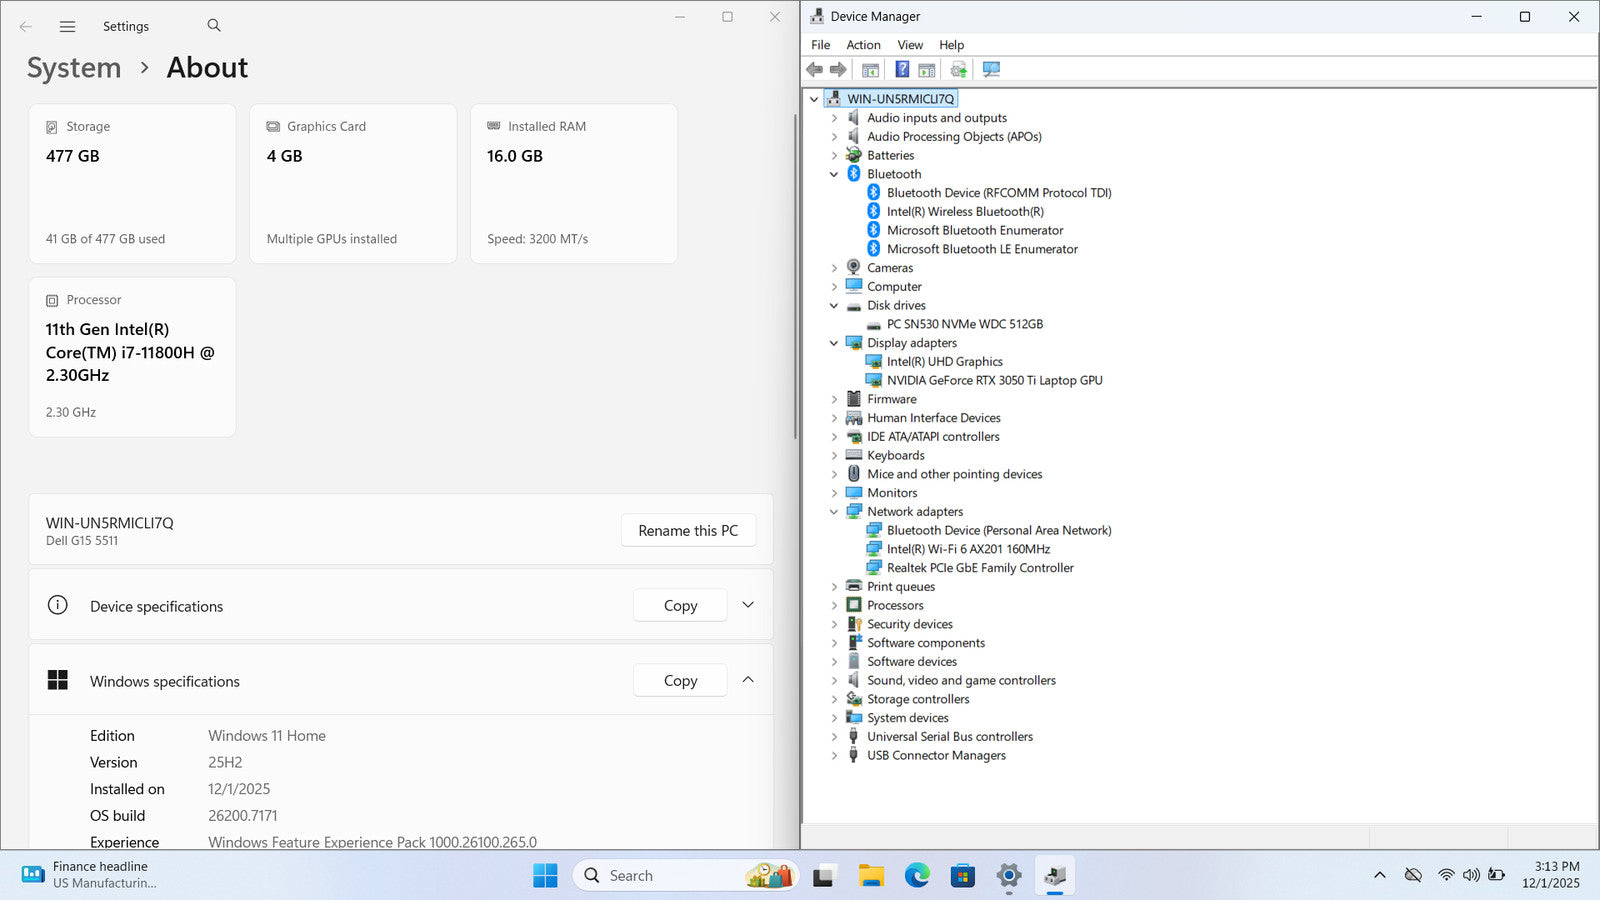Expand the Processors category
This screenshot has height=900, width=1600.
point(834,606)
